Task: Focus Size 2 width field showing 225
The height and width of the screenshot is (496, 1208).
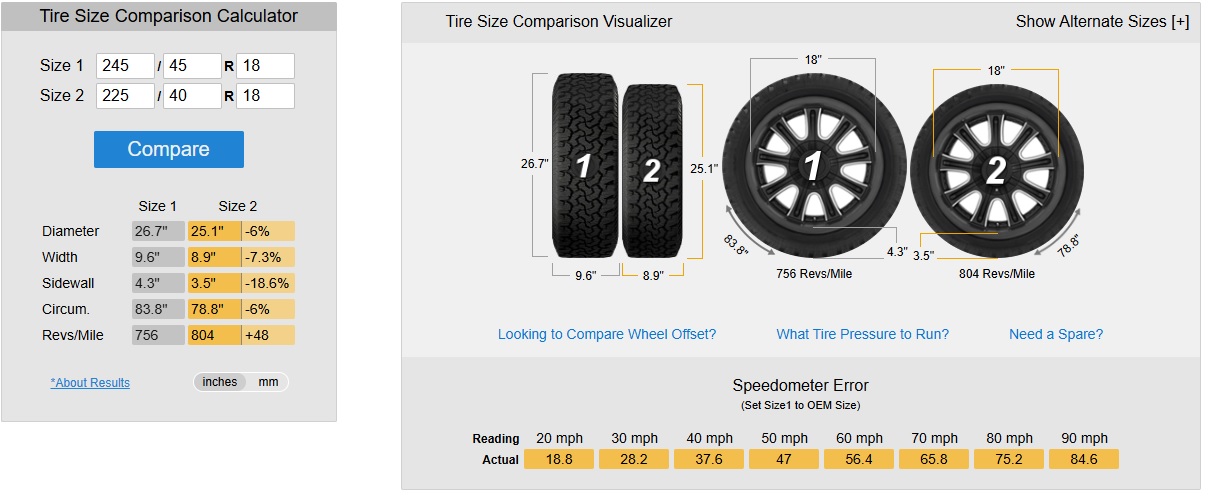Action: pos(126,96)
